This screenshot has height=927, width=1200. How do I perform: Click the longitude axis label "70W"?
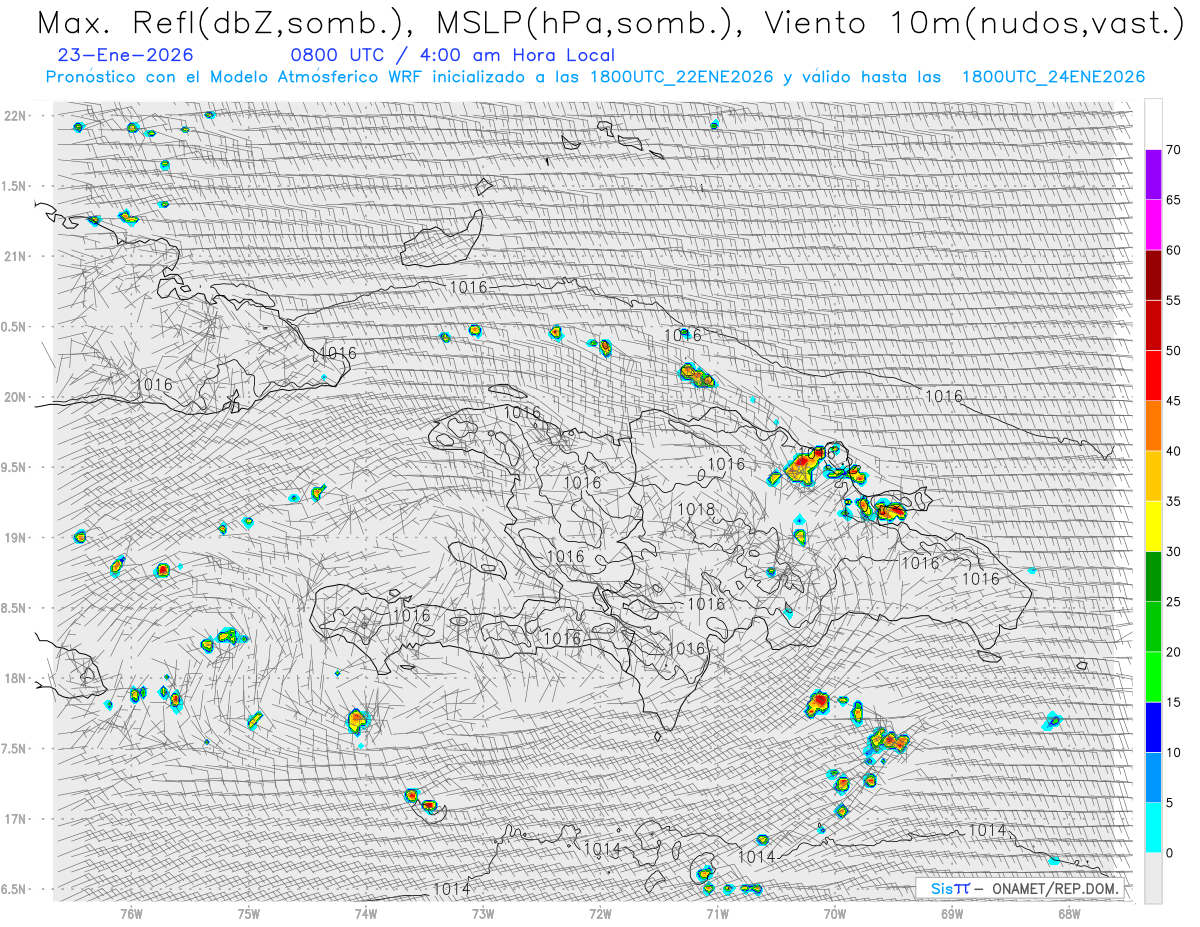[x=835, y=914]
